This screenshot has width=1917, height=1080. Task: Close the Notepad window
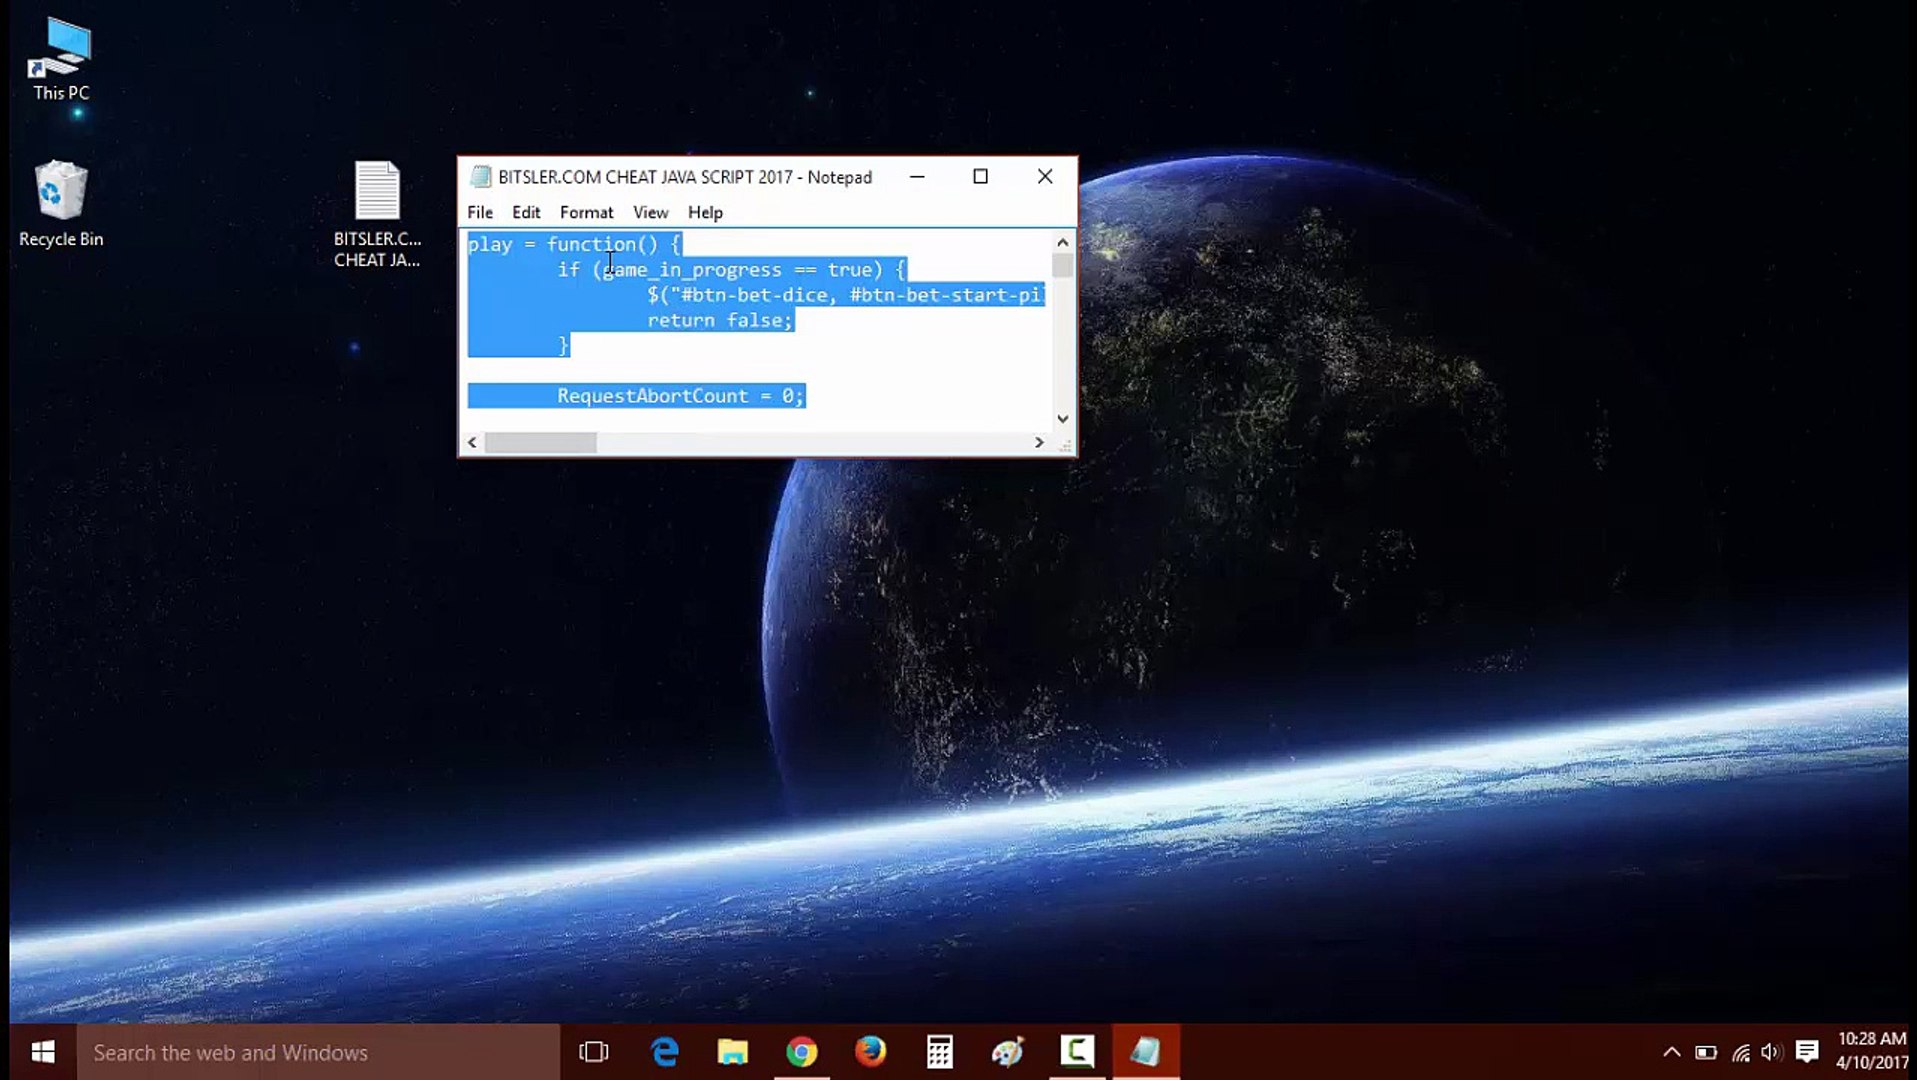pos(1045,176)
